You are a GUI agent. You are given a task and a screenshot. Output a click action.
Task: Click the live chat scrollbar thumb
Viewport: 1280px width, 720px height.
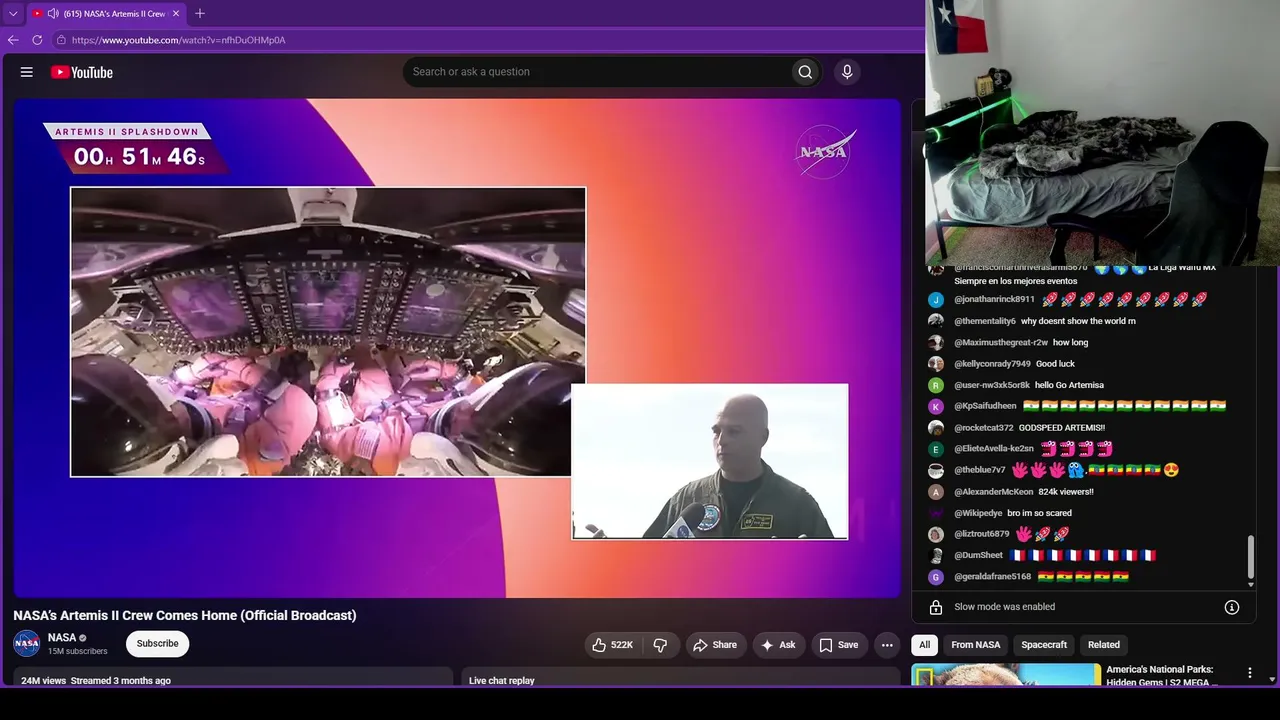click(1250, 559)
